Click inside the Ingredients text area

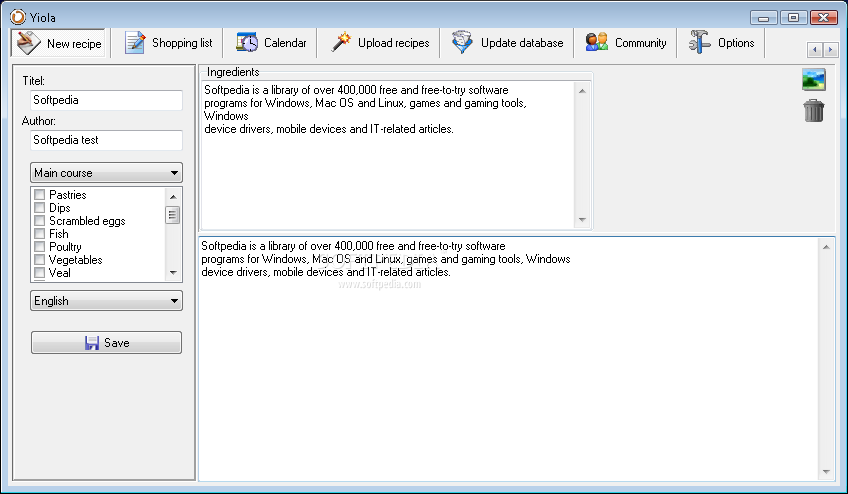(387, 155)
